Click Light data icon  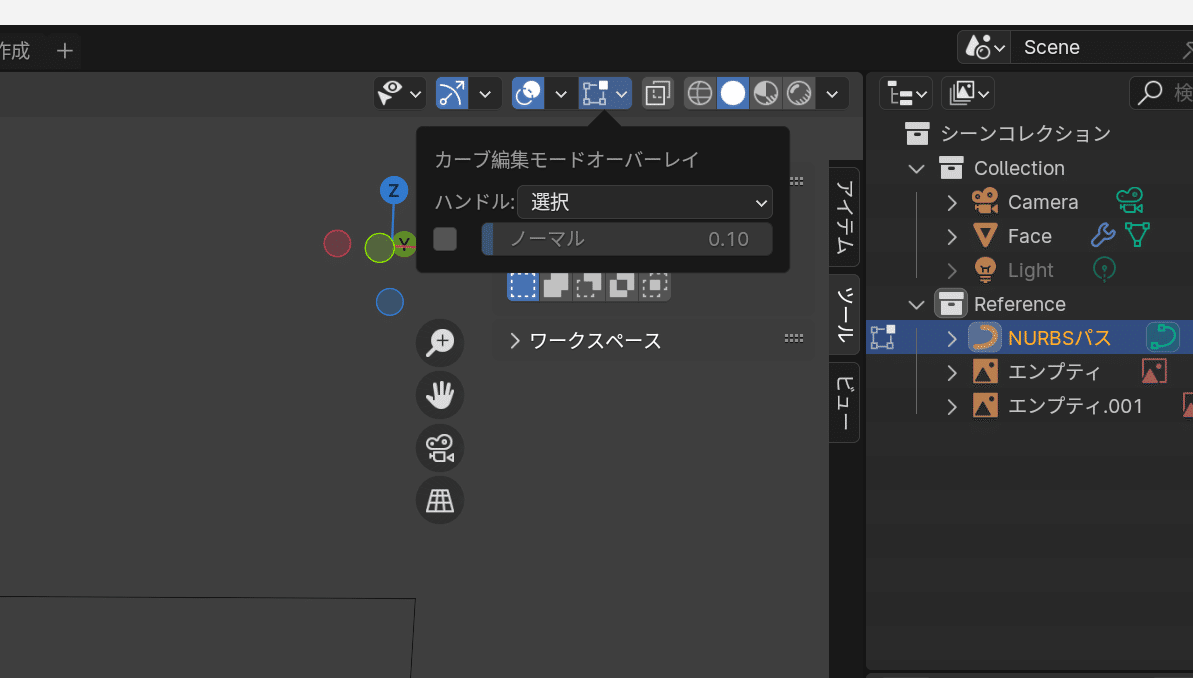pyautogui.click(x=1104, y=269)
